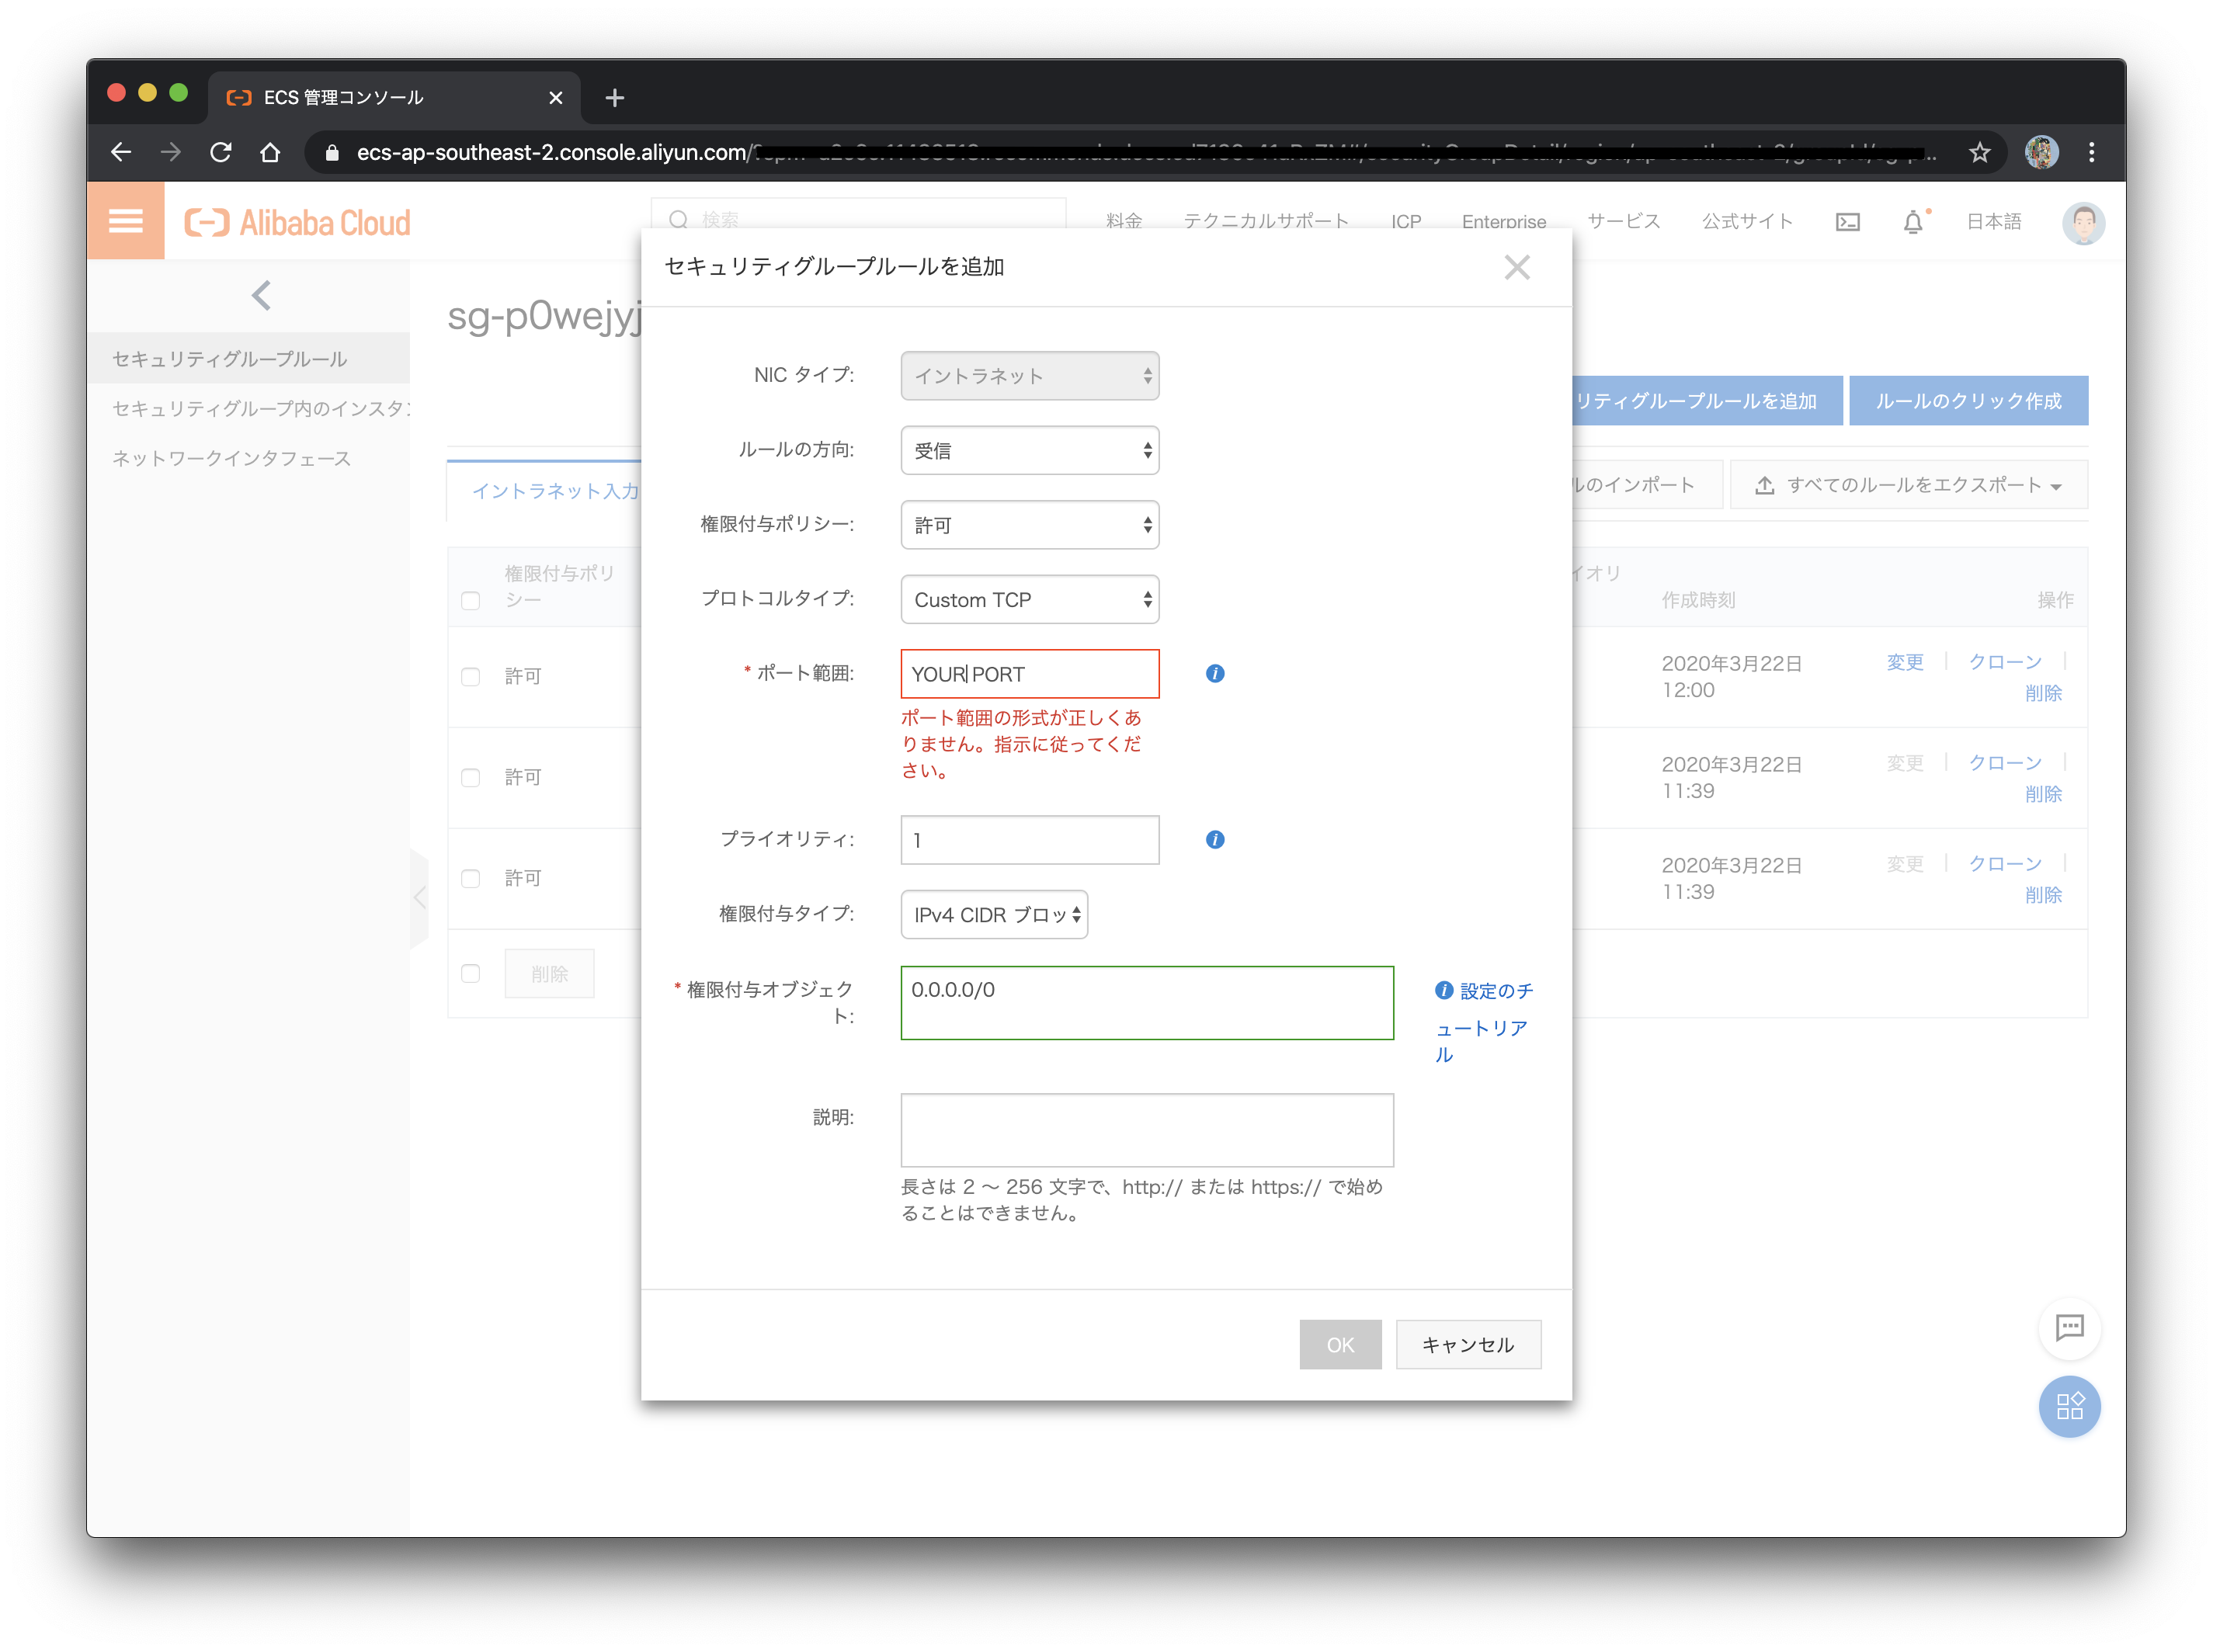Click sidebar back chevron arrow
This screenshot has width=2213, height=1652.
(x=261, y=295)
